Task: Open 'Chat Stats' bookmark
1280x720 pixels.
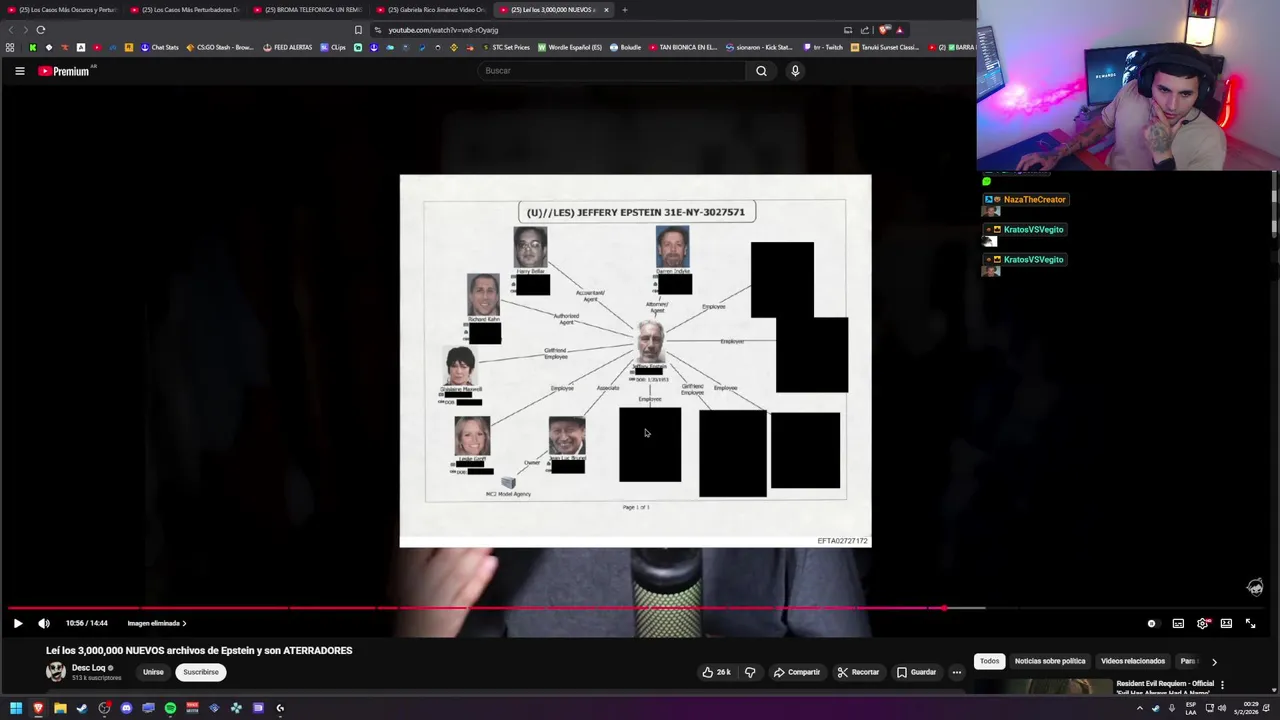Action: pos(159,47)
